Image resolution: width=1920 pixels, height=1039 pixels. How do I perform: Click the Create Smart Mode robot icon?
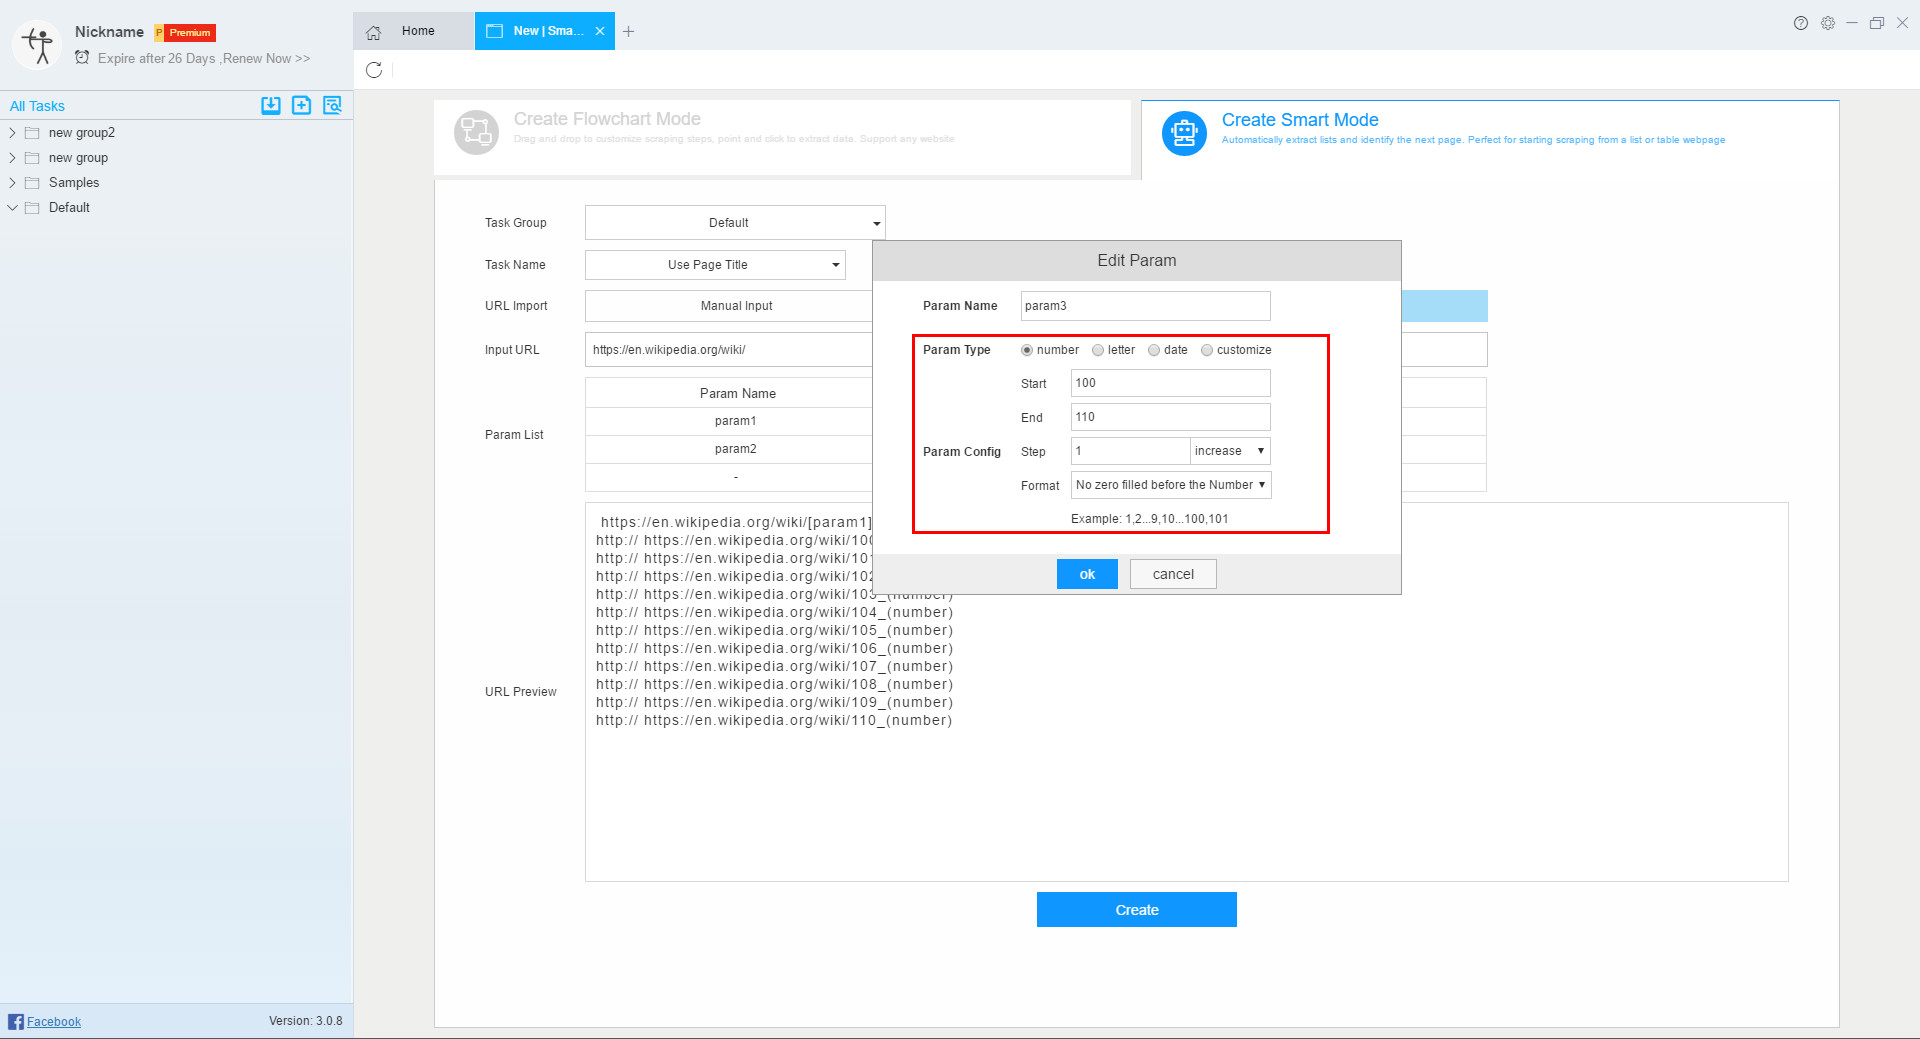pos(1184,130)
